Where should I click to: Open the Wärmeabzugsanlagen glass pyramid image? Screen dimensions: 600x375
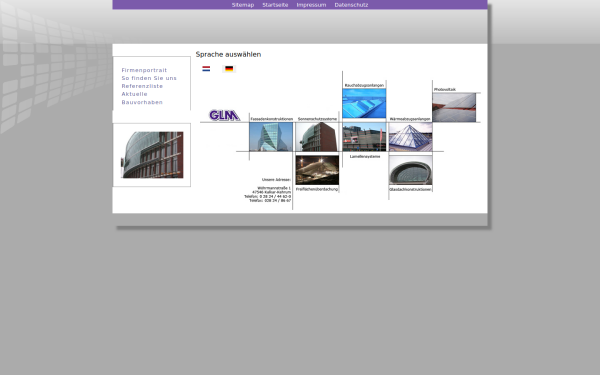pos(411,137)
